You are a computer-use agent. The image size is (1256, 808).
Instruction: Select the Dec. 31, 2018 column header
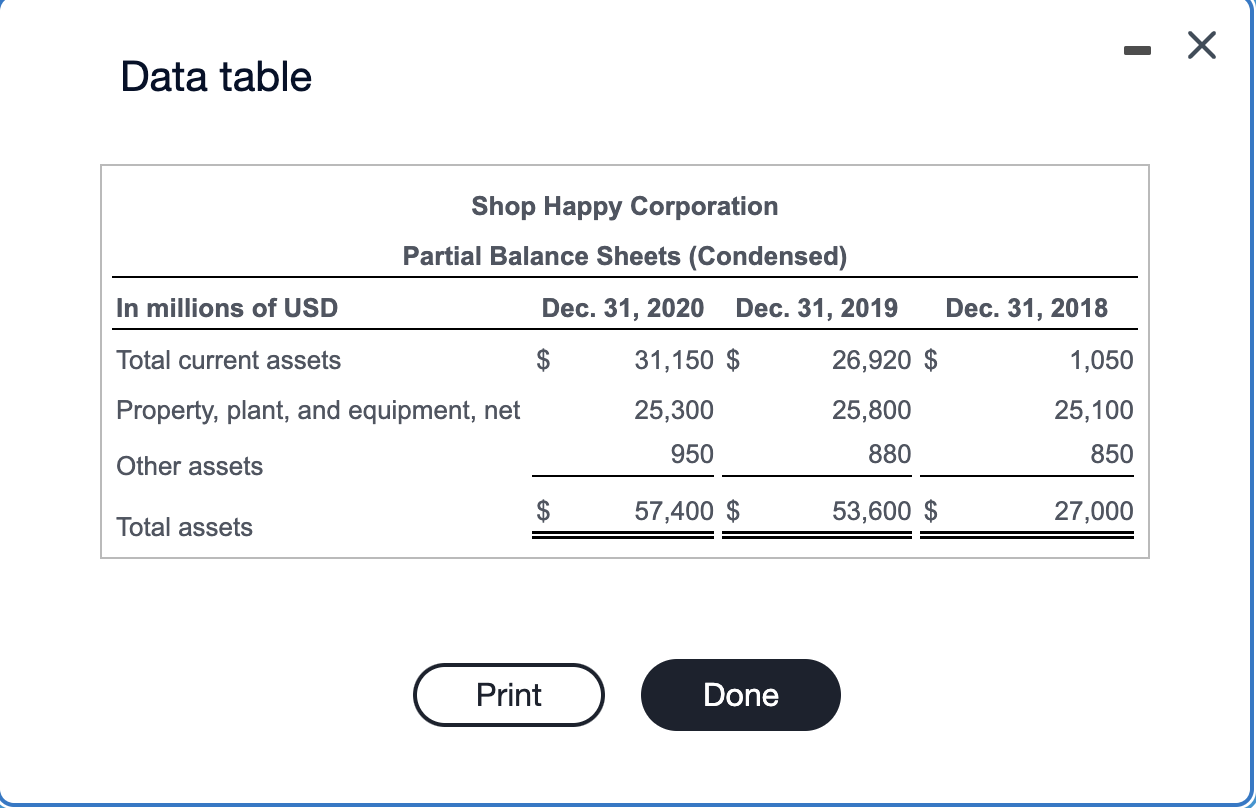tap(1027, 308)
